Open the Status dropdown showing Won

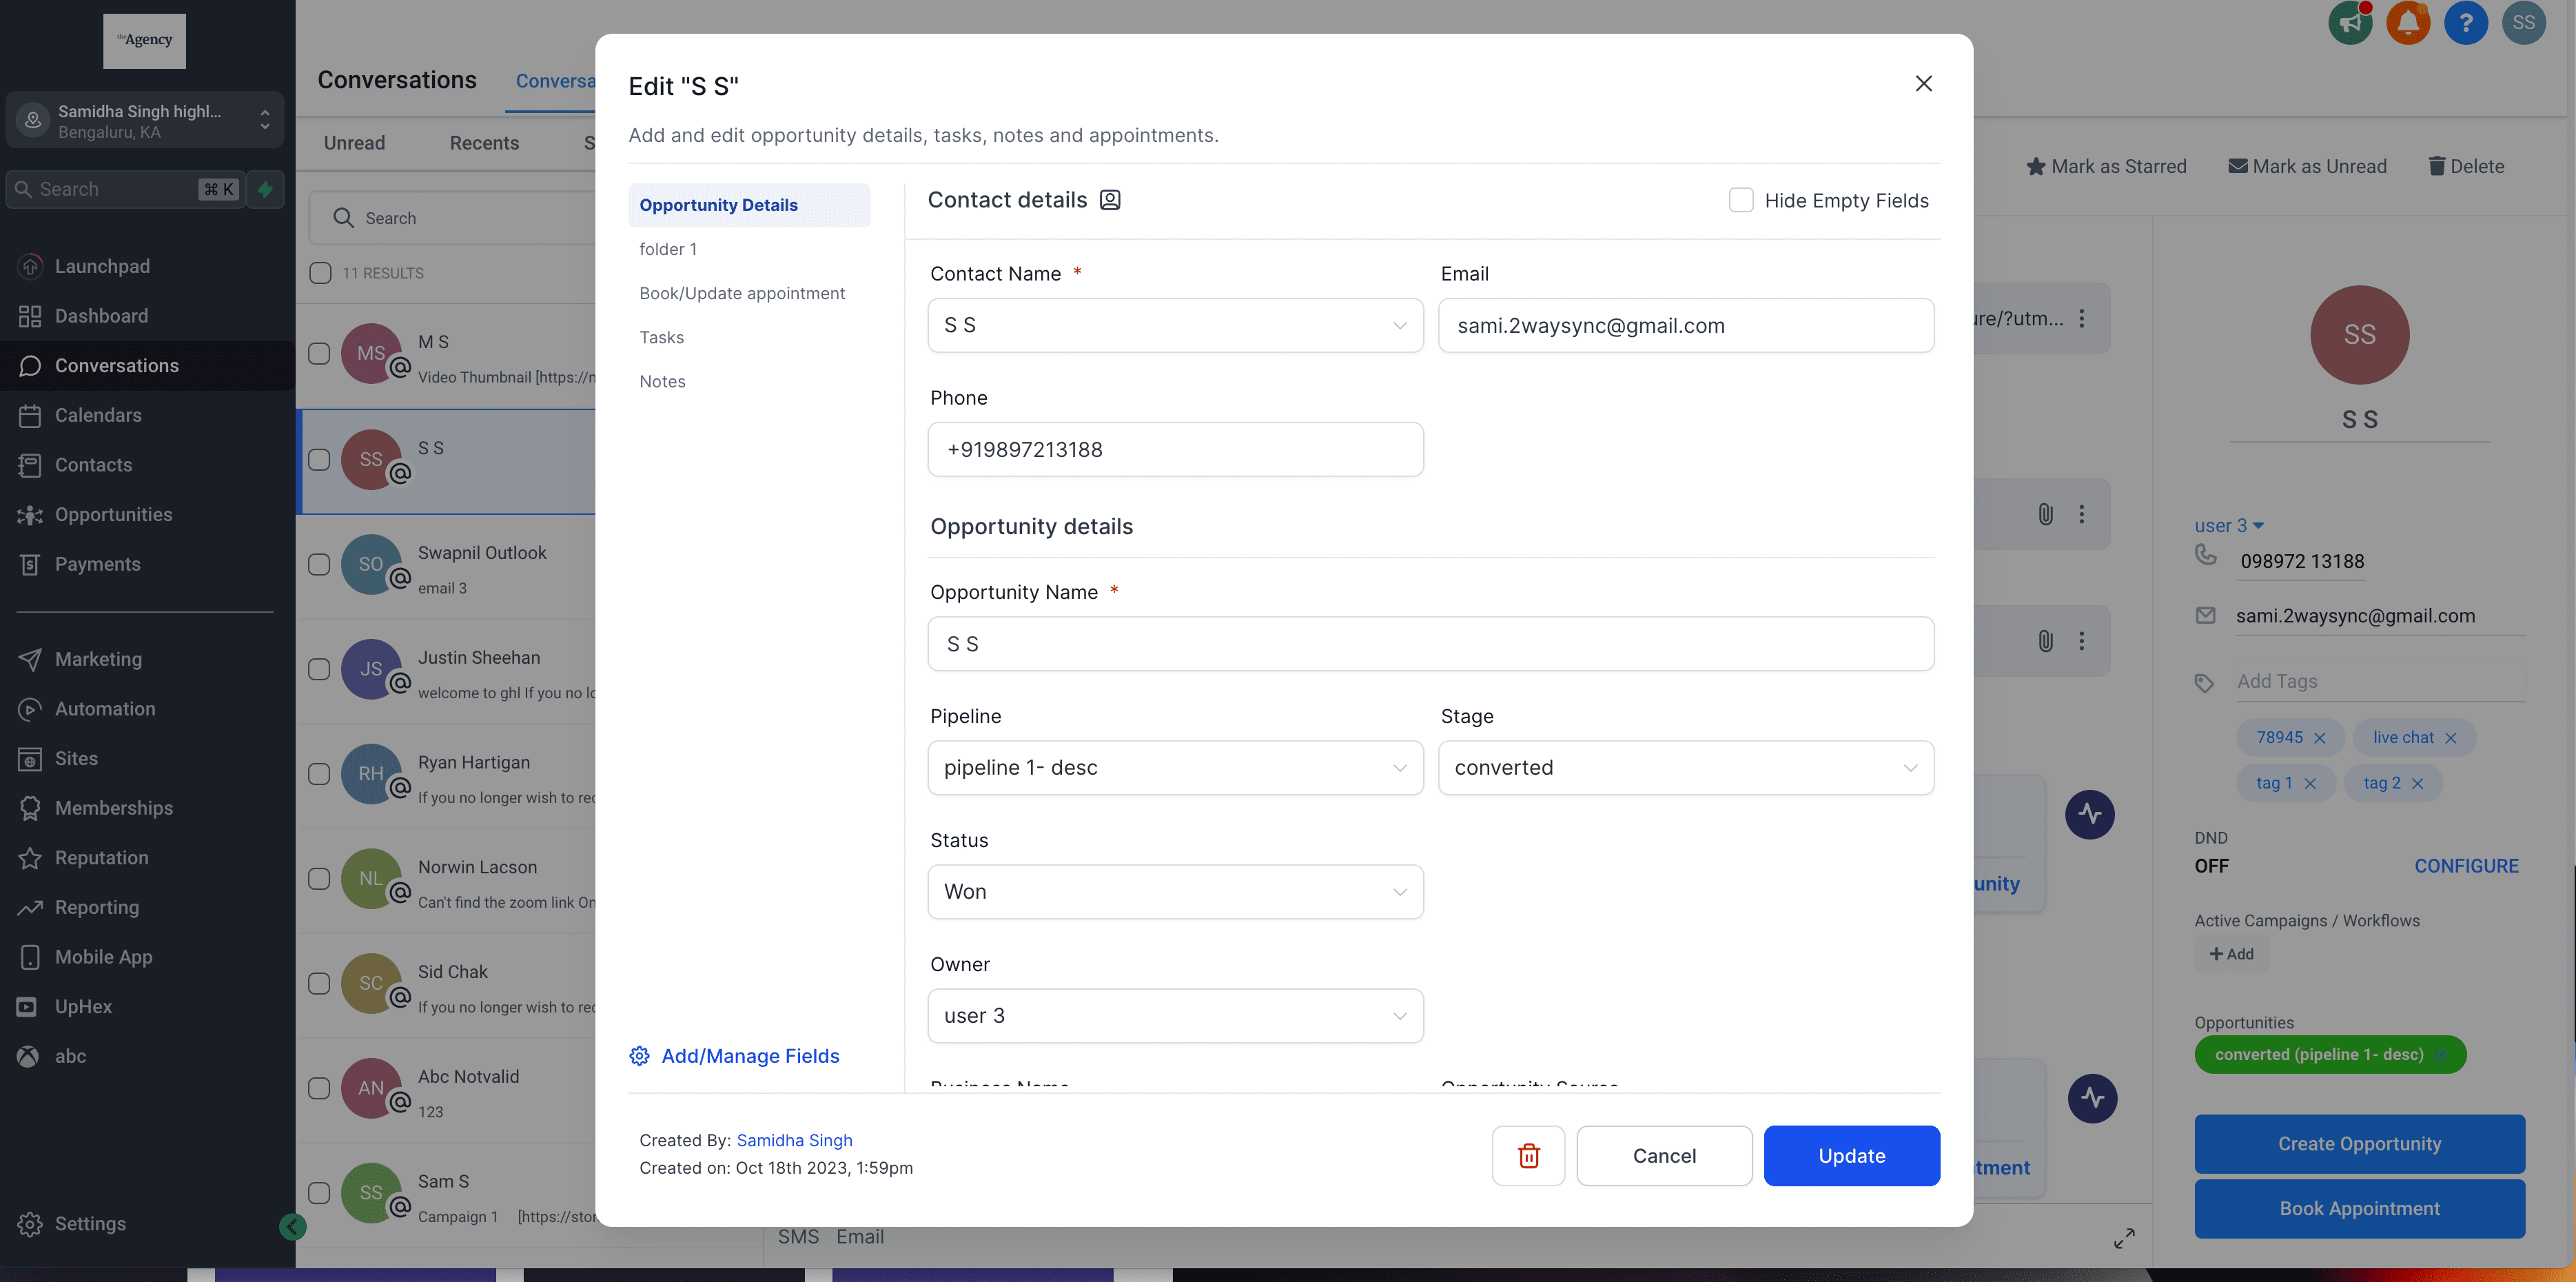(1175, 892)
